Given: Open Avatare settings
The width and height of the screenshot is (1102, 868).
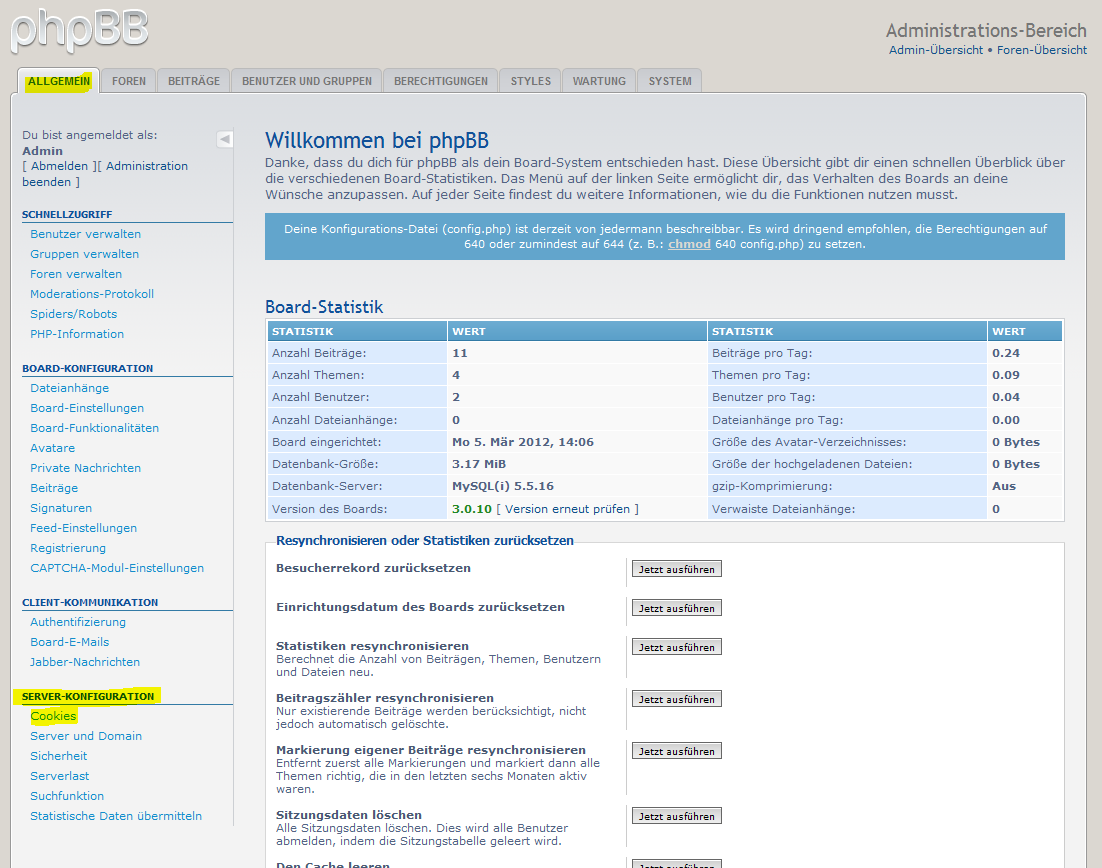Looking at the screenshot, I should tap(53, 448).
